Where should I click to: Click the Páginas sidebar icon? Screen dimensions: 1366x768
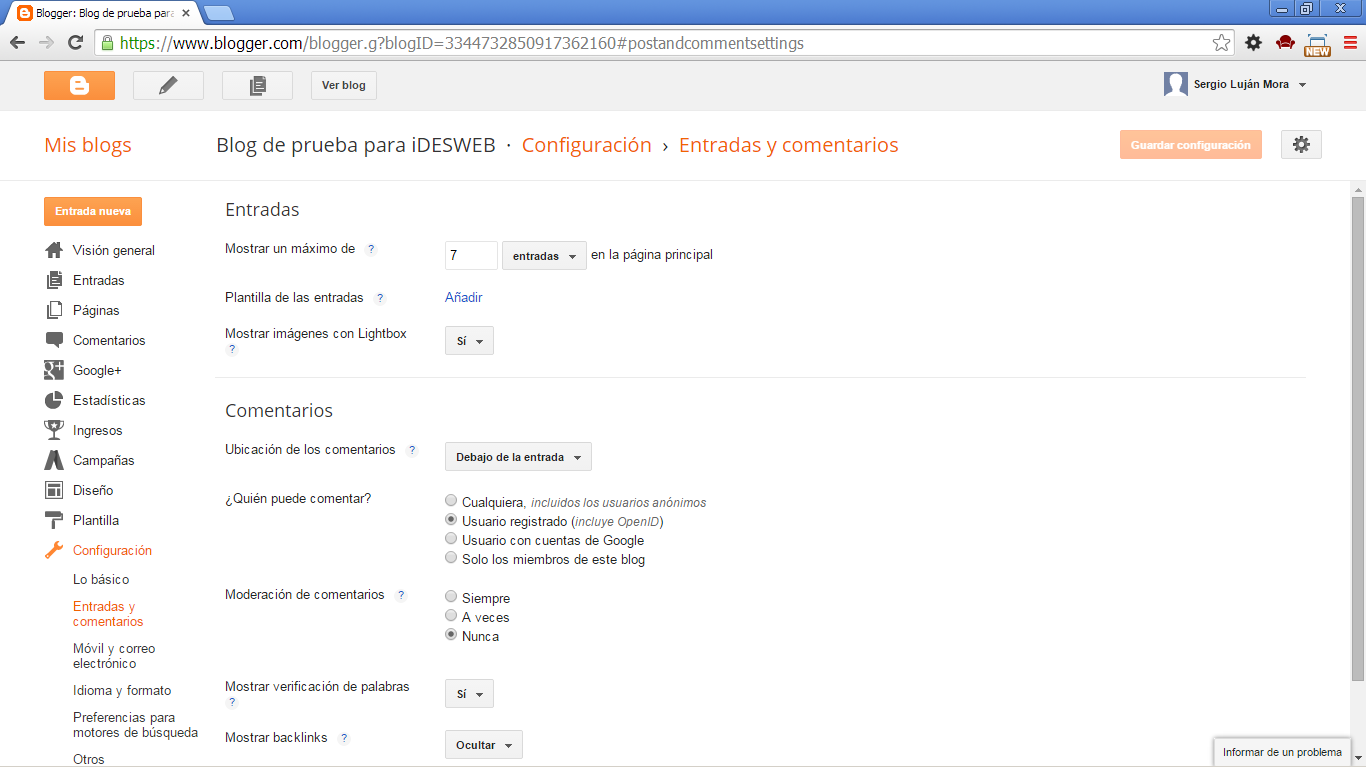coord(54,310)
